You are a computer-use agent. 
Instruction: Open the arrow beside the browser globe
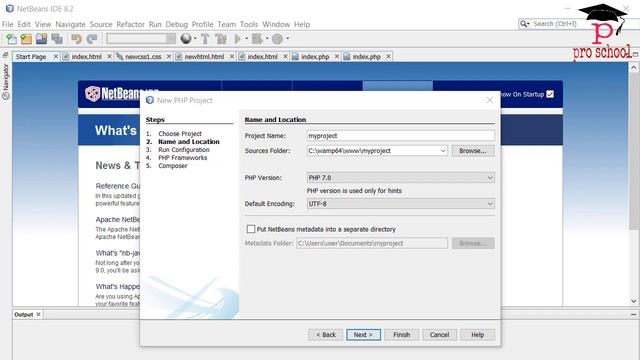(195, 39)
